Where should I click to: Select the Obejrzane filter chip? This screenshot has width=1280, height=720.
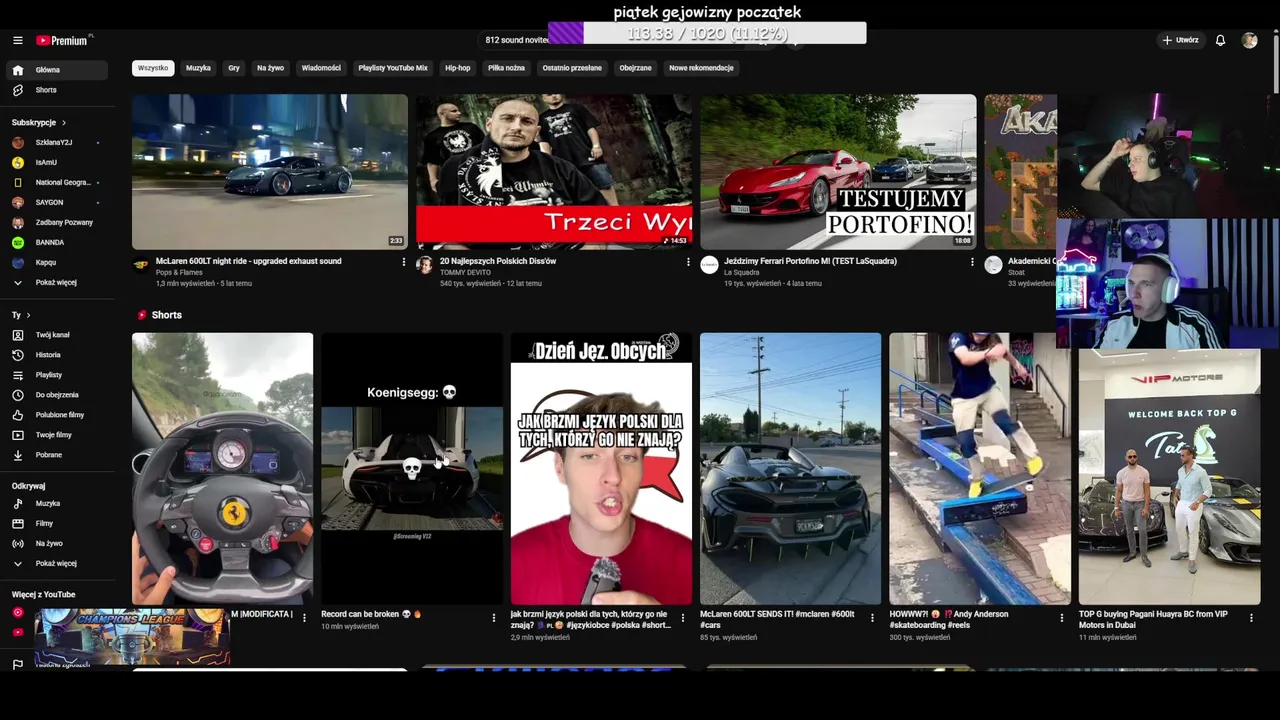pos(635,68)
